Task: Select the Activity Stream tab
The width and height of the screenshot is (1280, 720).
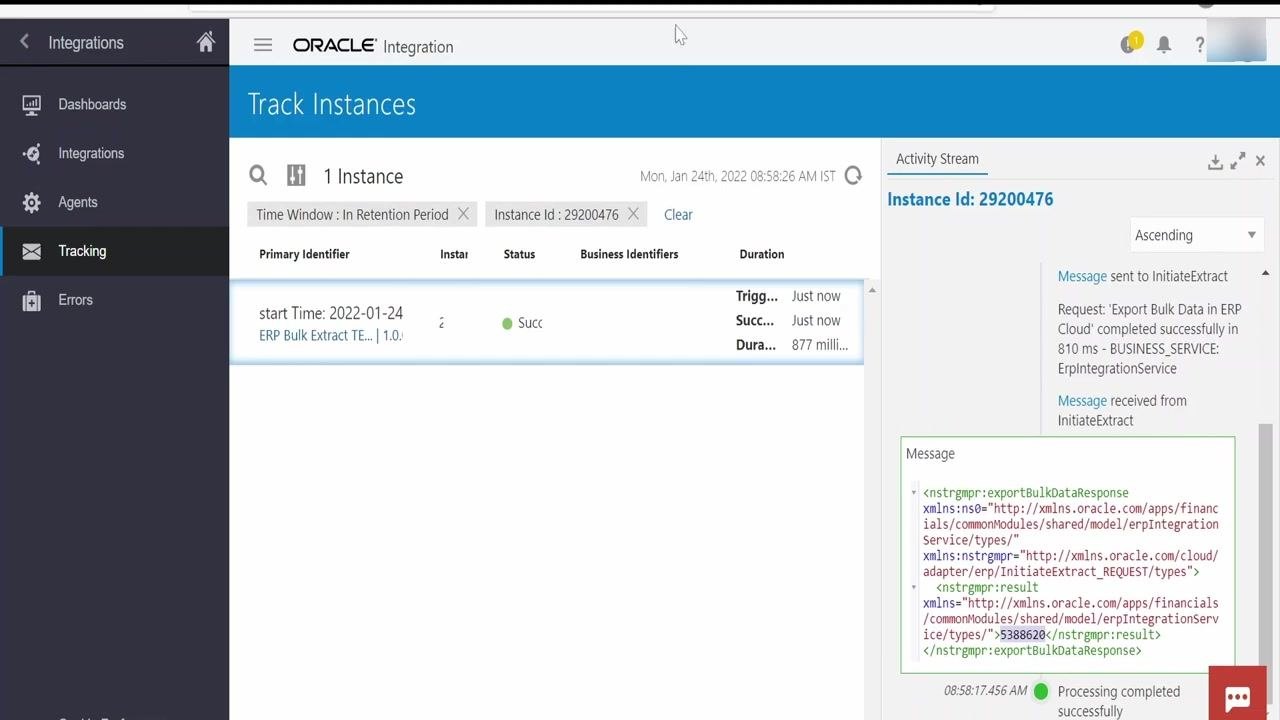Action: coord(937,159)
